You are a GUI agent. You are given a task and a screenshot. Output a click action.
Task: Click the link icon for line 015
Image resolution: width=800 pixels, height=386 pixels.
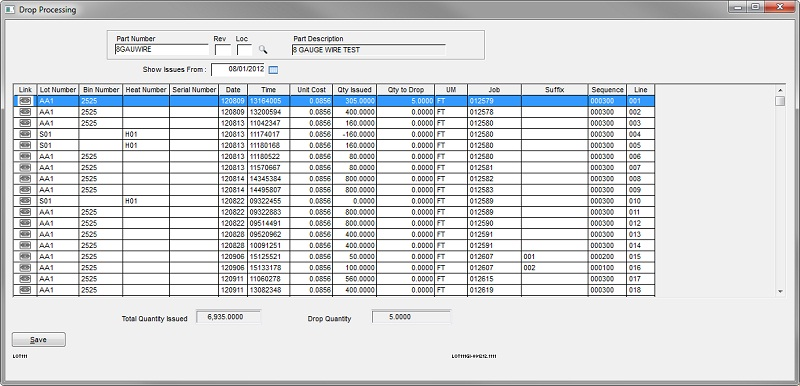pyautogui.click(x=25, y=256)
